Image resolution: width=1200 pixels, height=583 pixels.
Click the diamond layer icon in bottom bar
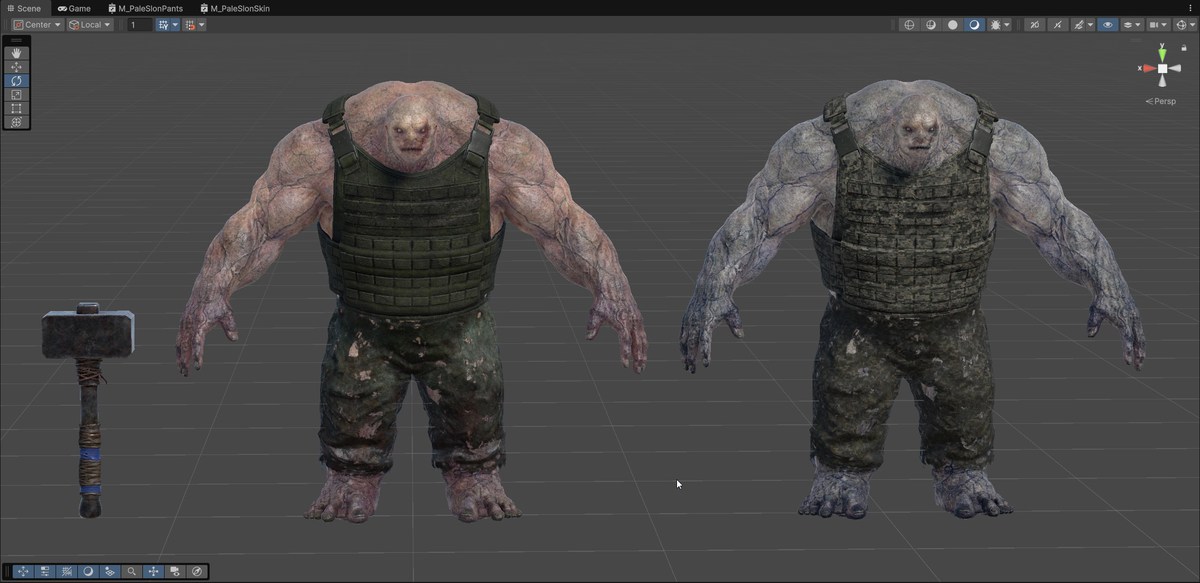[110, 572]
